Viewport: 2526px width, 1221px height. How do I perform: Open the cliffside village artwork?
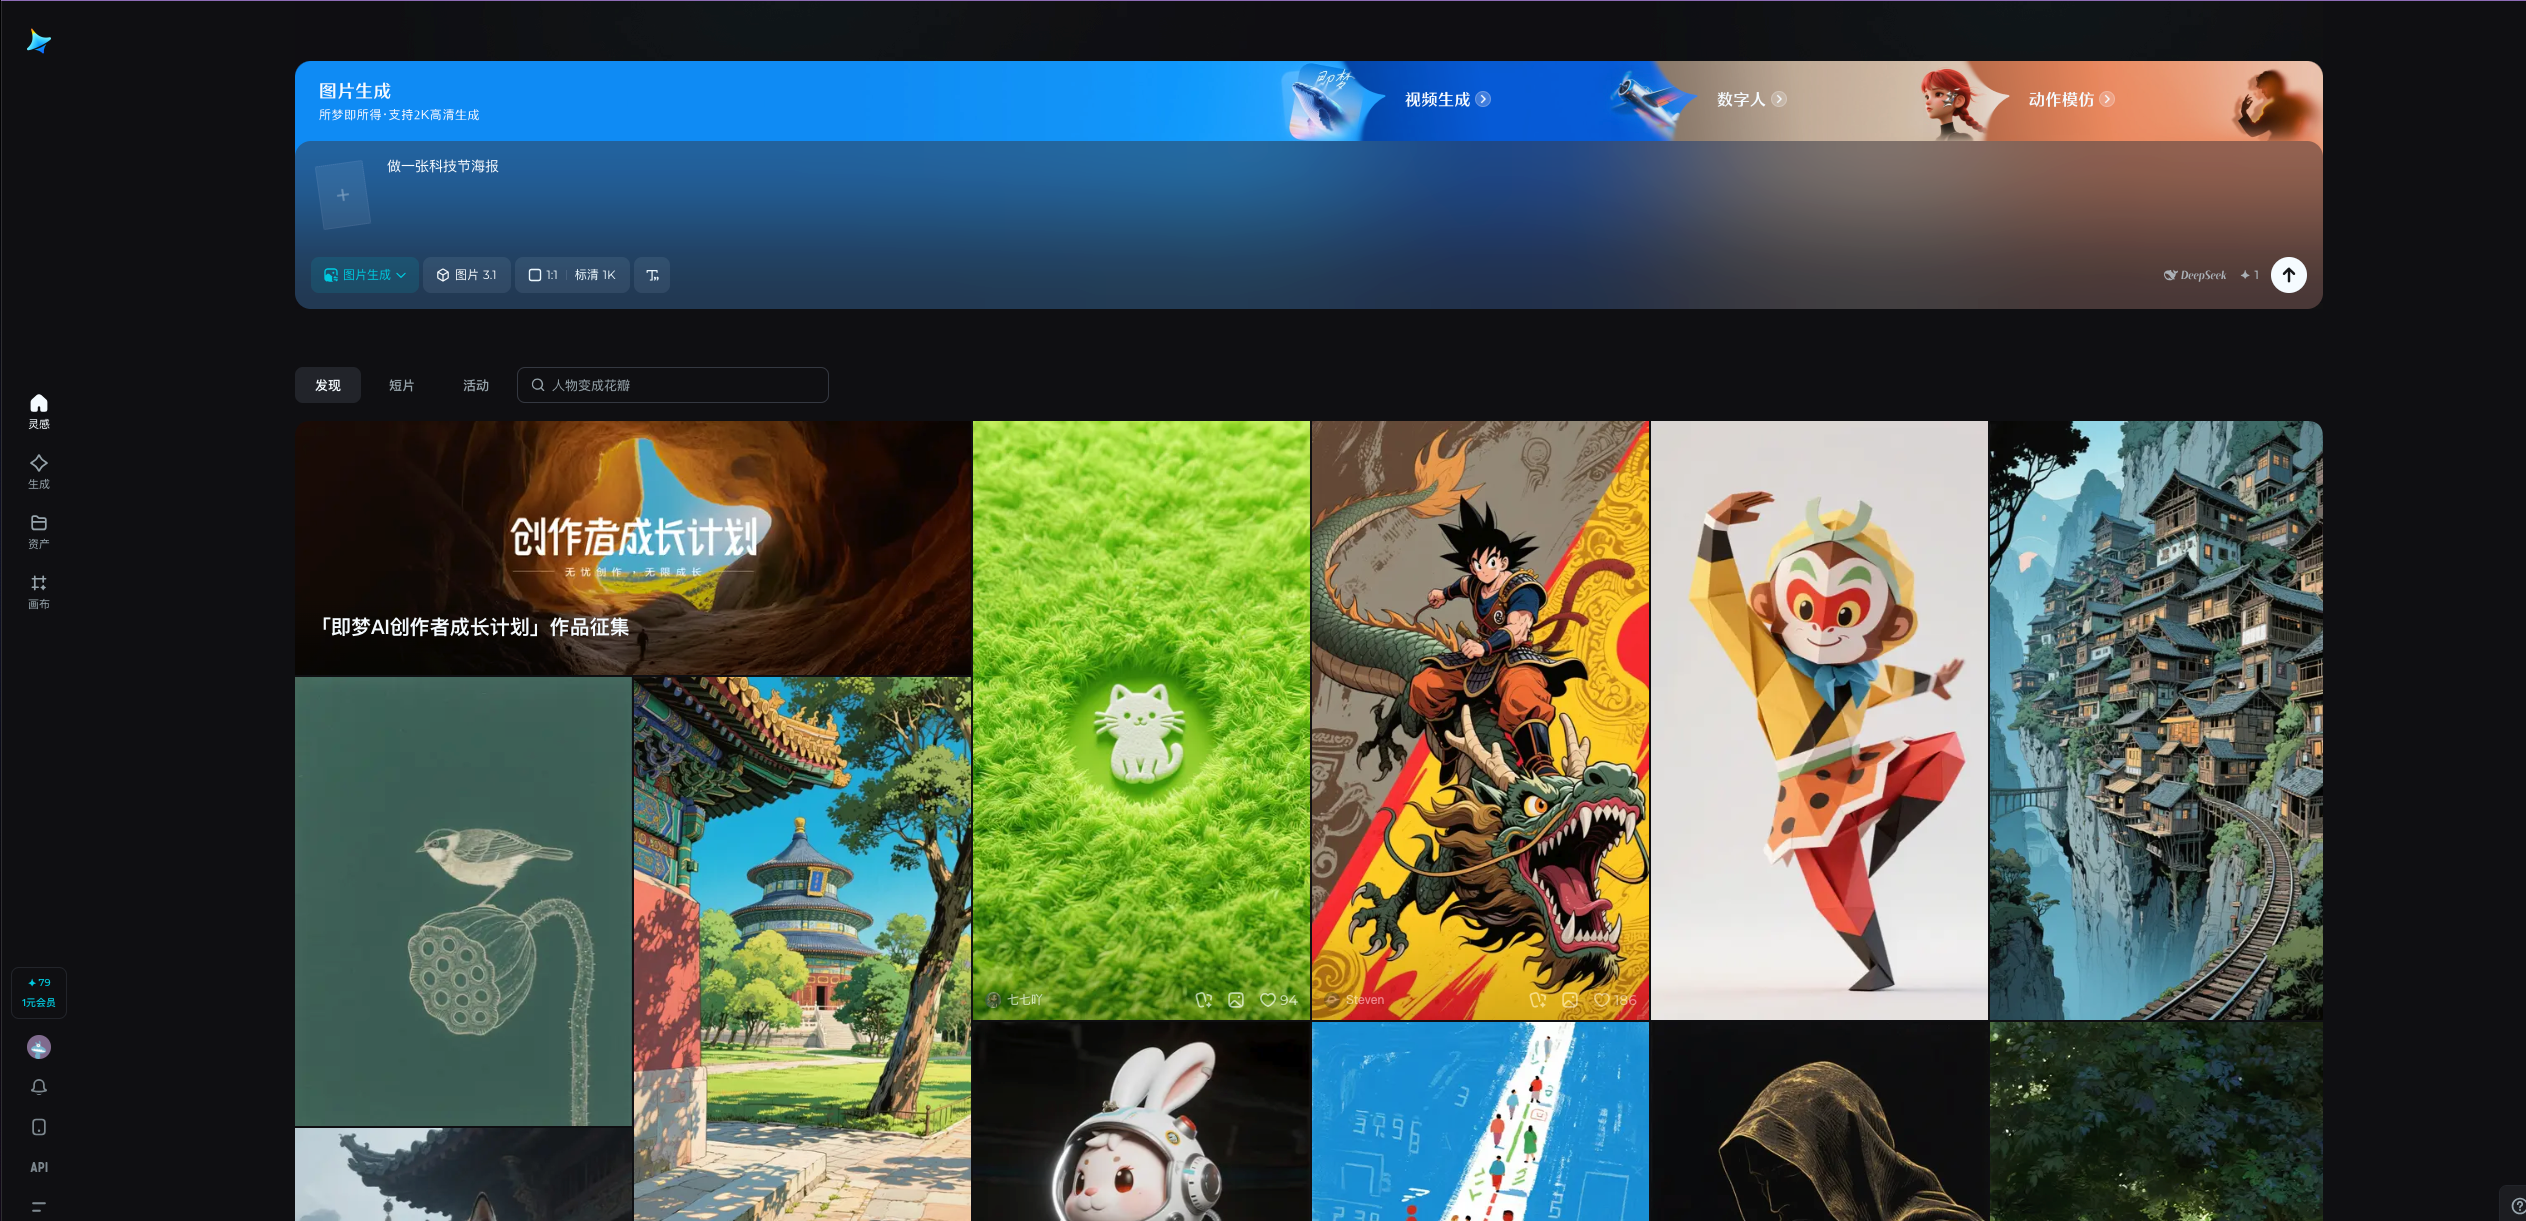pos(2156,720)
